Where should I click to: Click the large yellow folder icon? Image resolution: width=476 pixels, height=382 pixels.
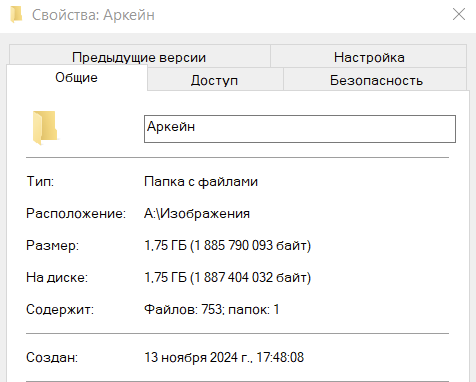(x=45, y=128)
